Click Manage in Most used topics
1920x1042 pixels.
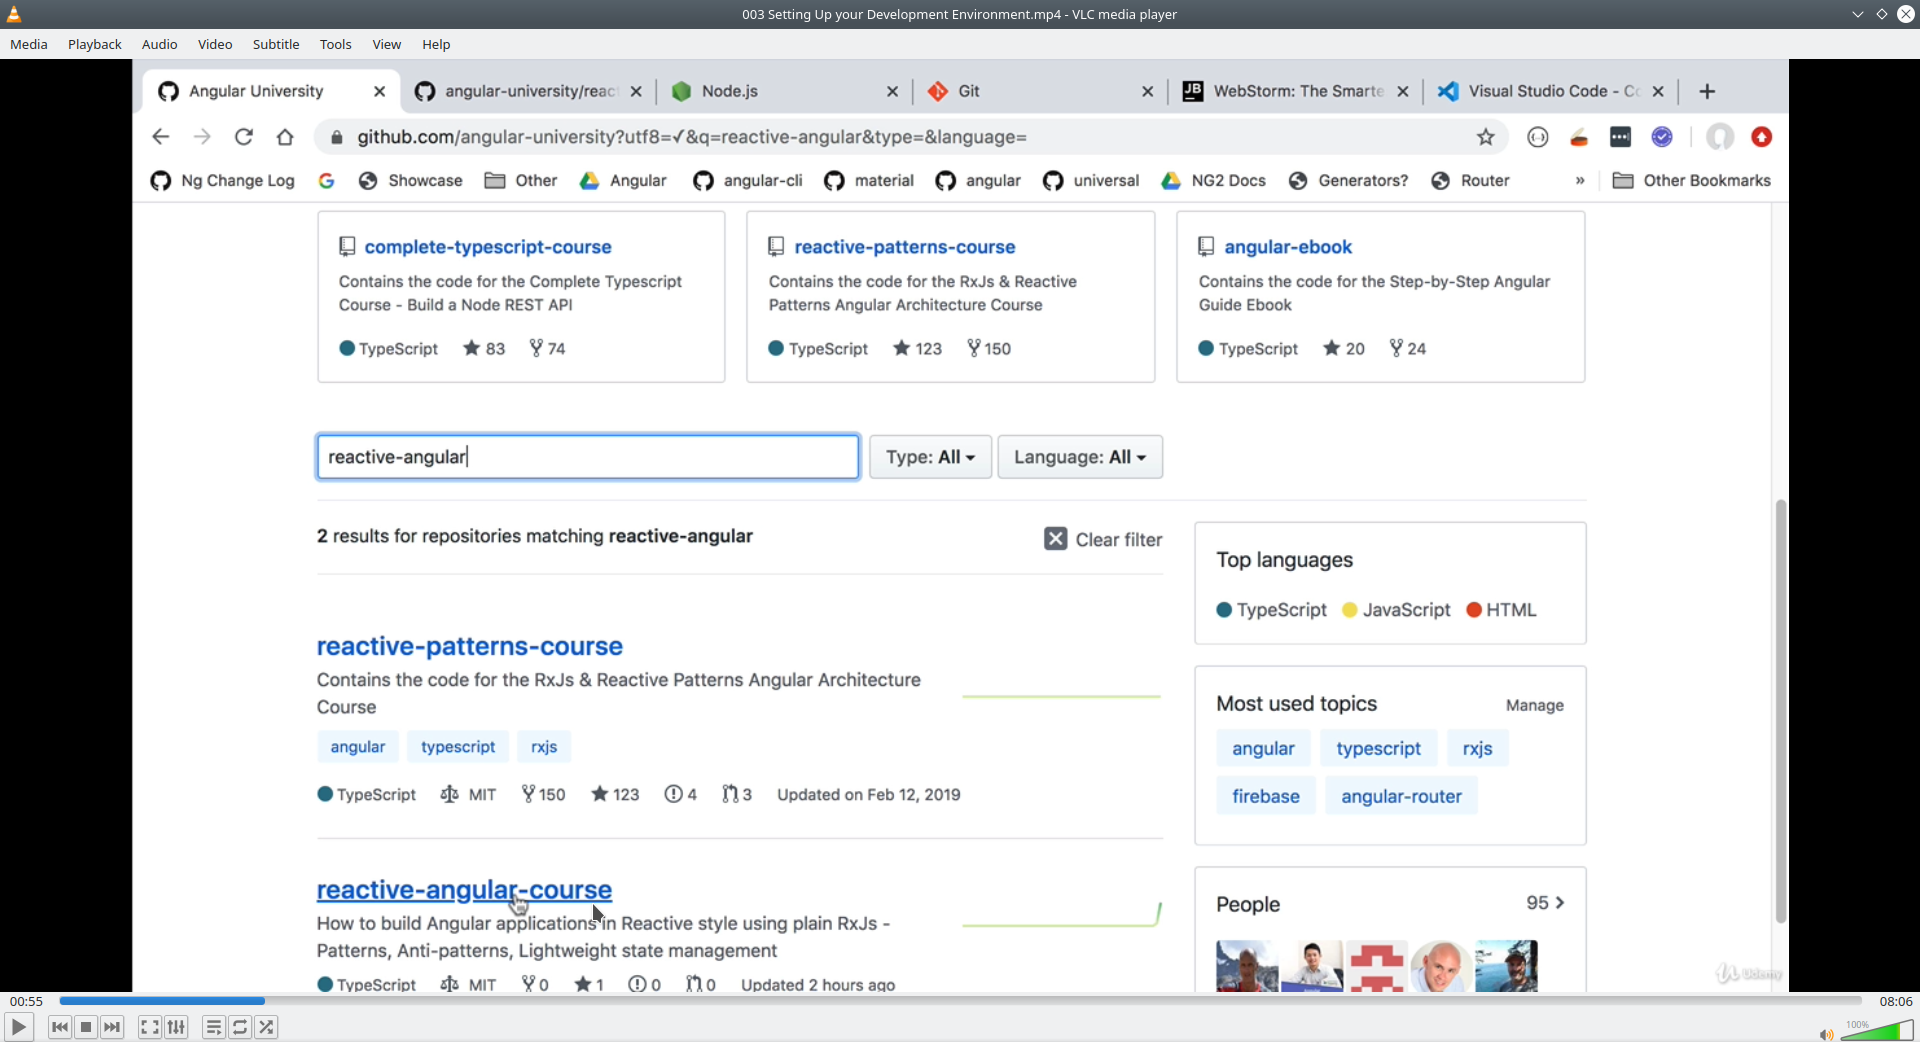tap(1535, 705)
